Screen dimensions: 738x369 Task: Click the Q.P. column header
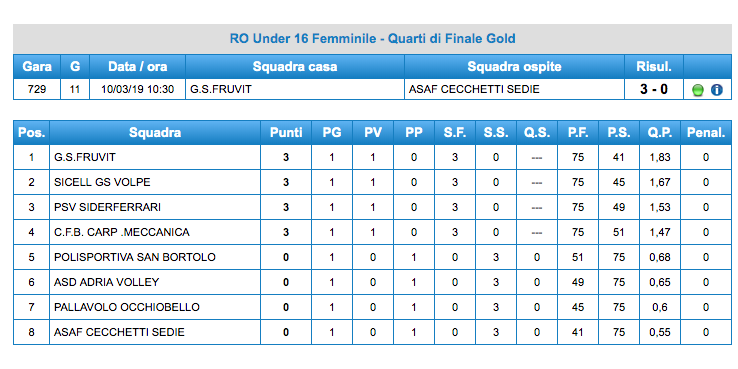point(659,133)
